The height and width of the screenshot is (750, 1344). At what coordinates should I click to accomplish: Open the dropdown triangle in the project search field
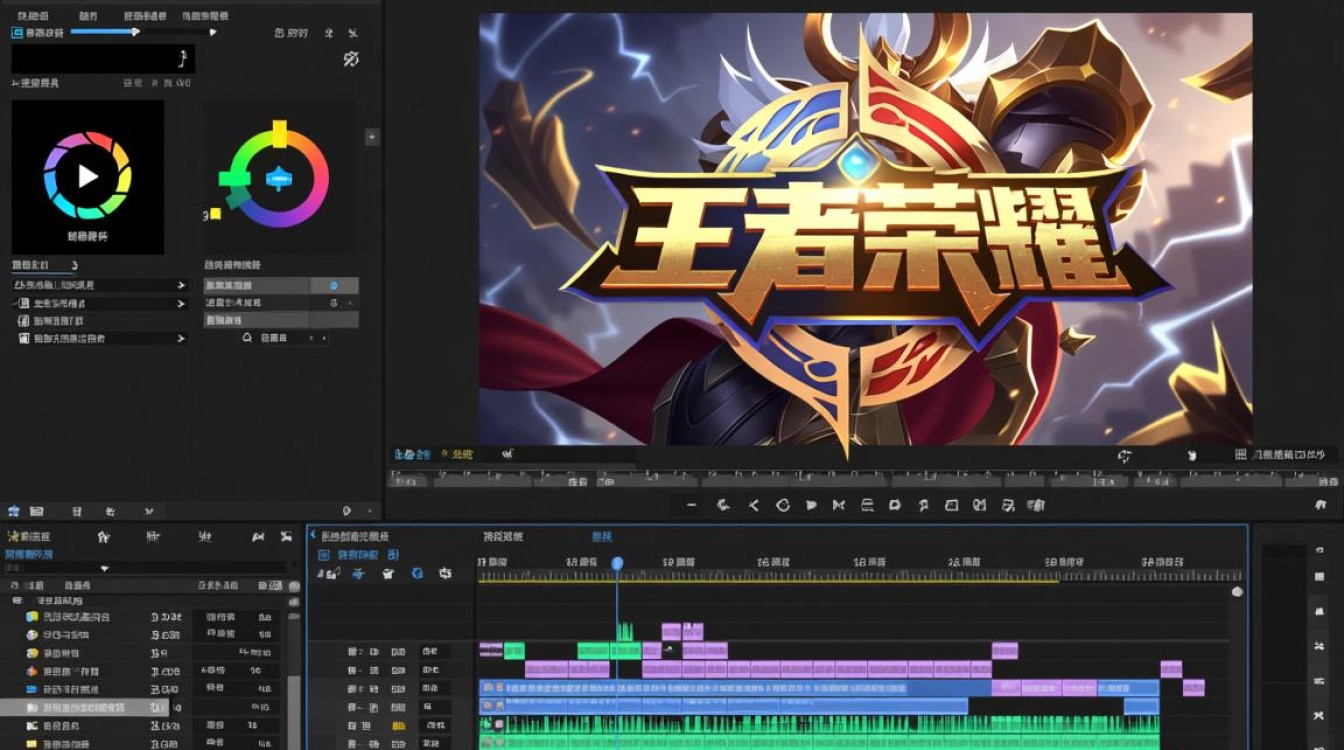pos(105,569)
